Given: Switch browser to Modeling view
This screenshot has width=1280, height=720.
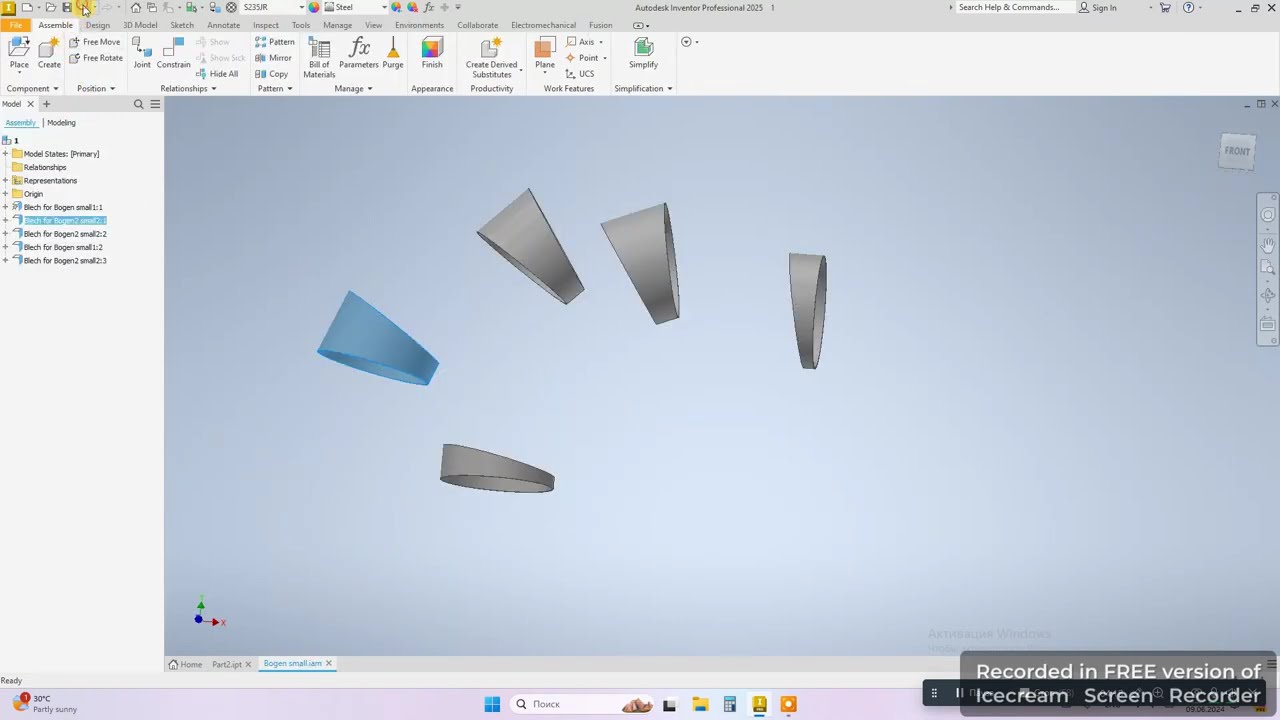Looking at the screenshot, I should coord(61,123).
